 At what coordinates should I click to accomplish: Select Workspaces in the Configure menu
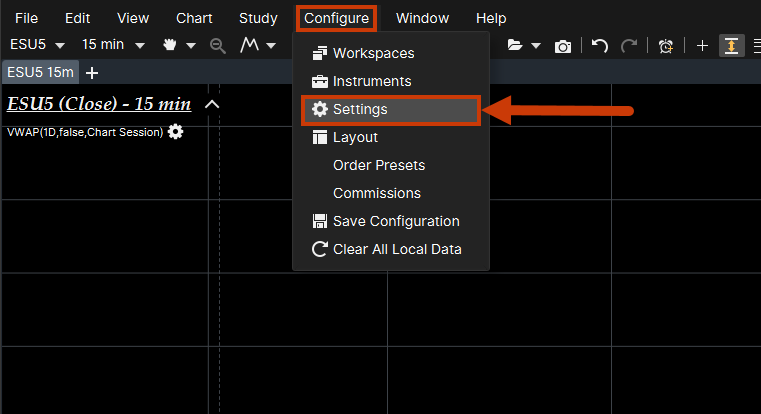pyautogui.click(x=373, y=53)
